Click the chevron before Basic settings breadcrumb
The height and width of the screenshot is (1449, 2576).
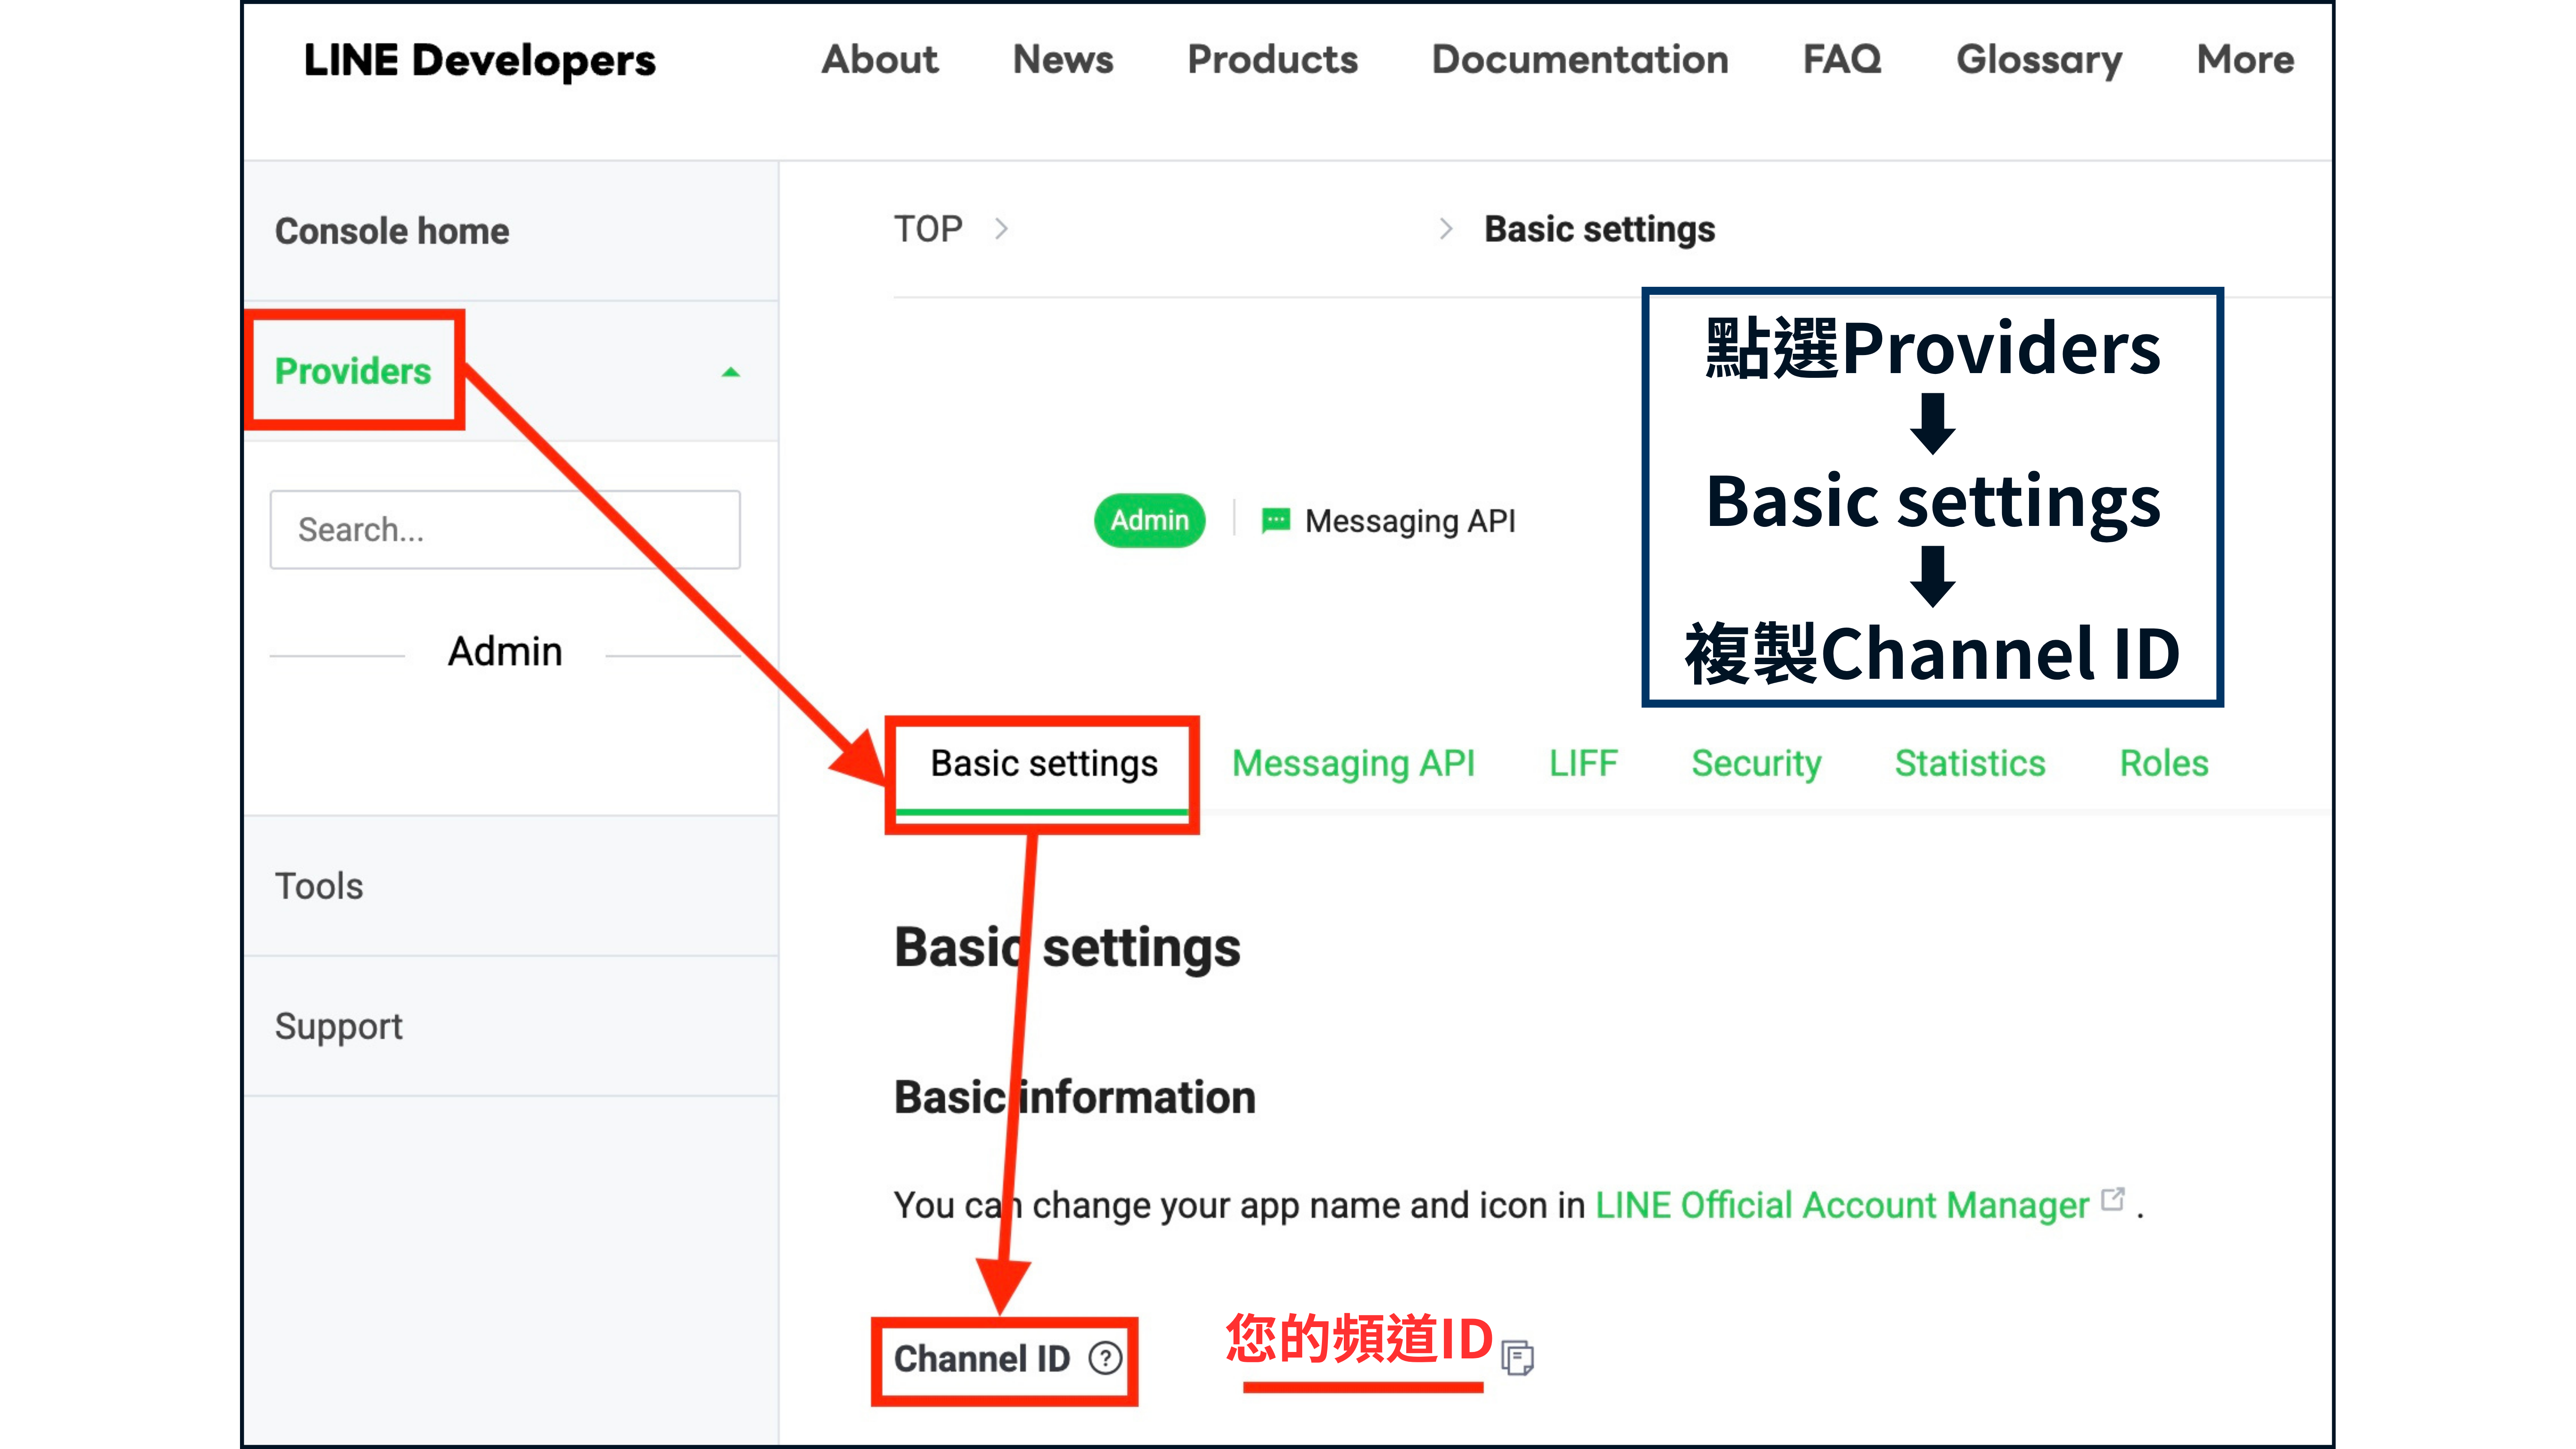(x=1445, y=229)
